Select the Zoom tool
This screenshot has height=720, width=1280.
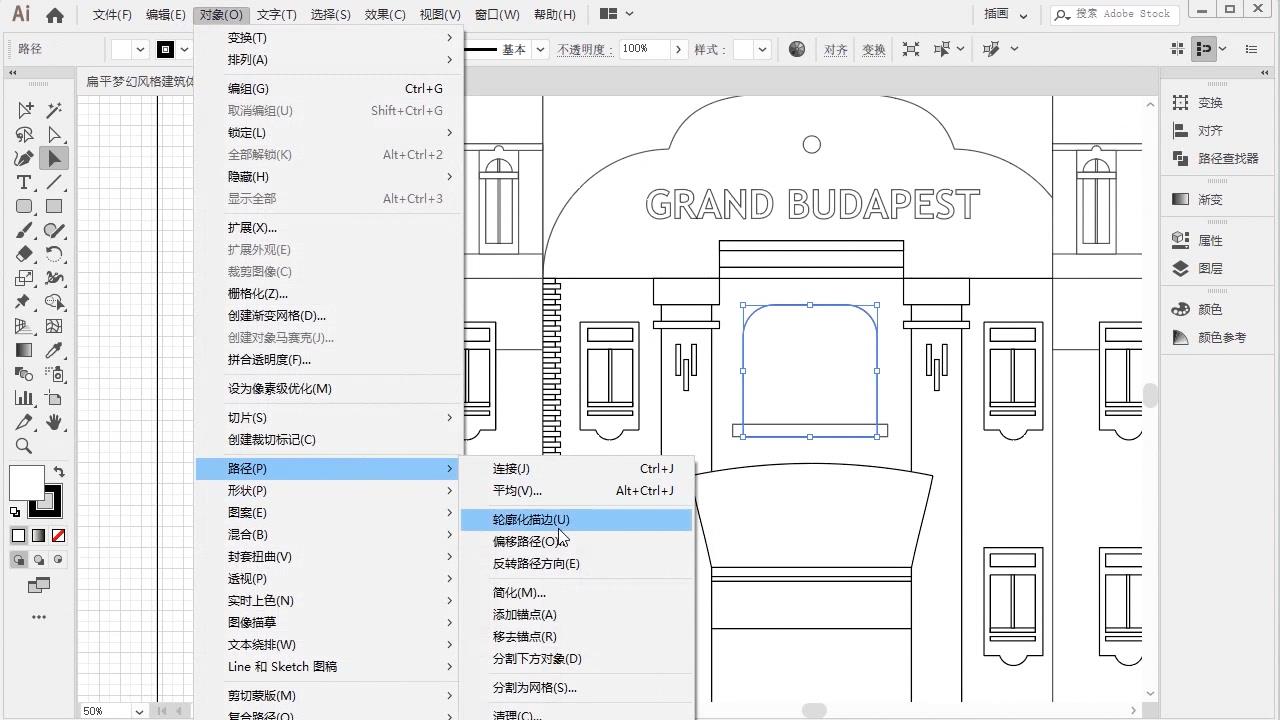pos(24,446)
